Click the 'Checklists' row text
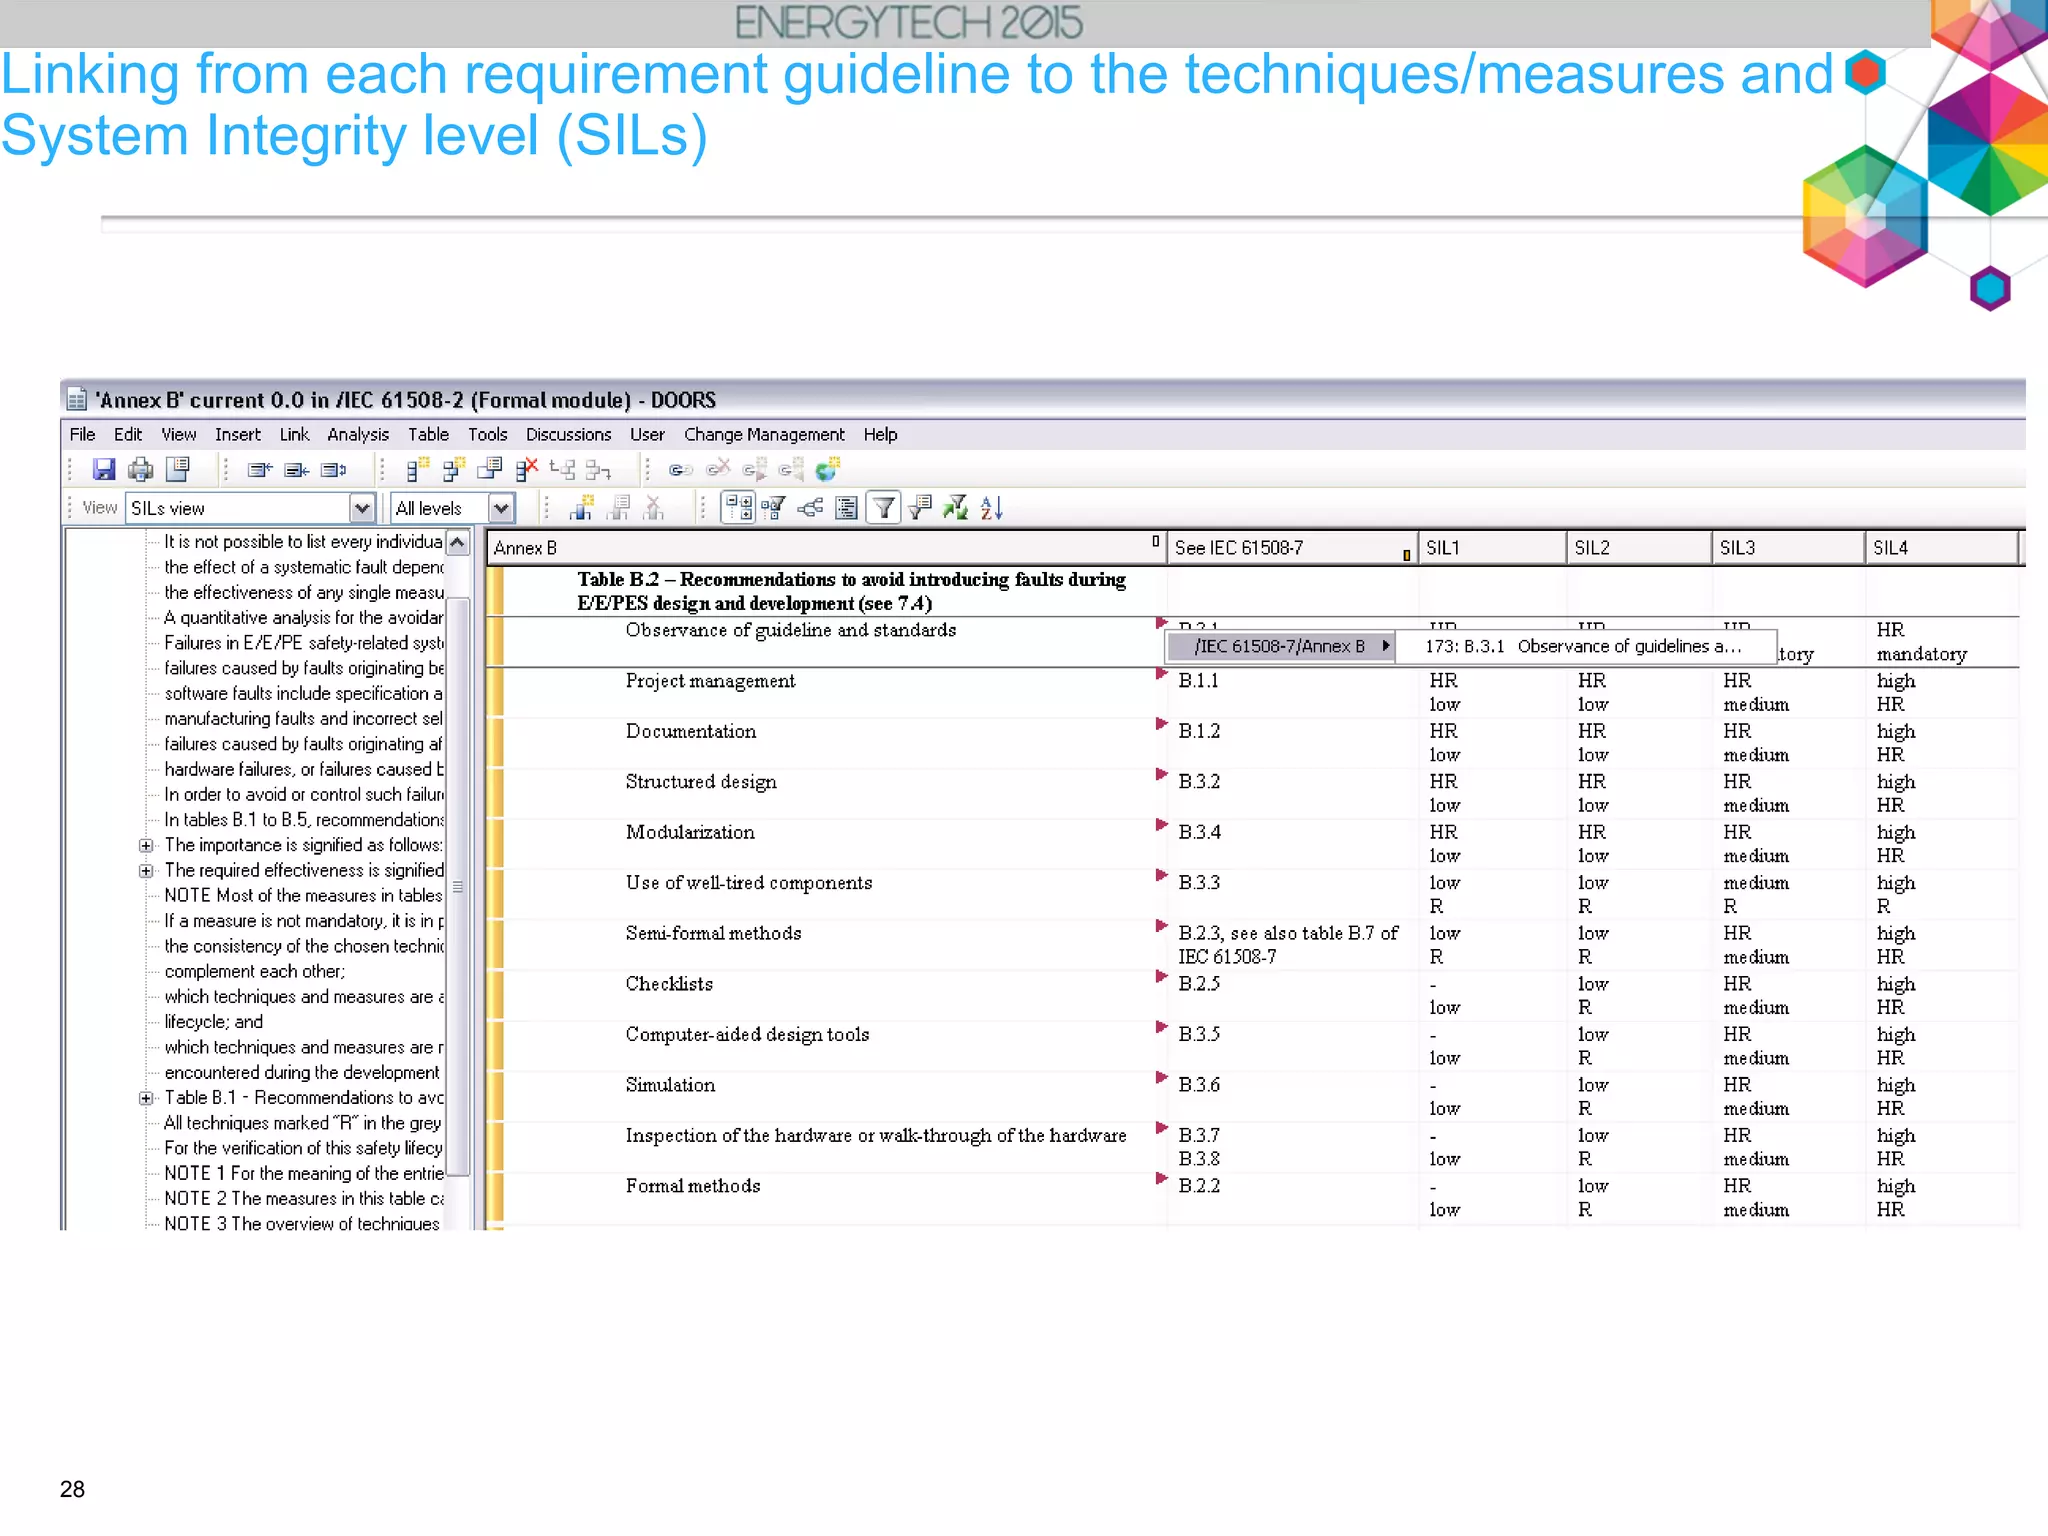The width and height of the screenshot is (2048, 1536). coord(669,984)
